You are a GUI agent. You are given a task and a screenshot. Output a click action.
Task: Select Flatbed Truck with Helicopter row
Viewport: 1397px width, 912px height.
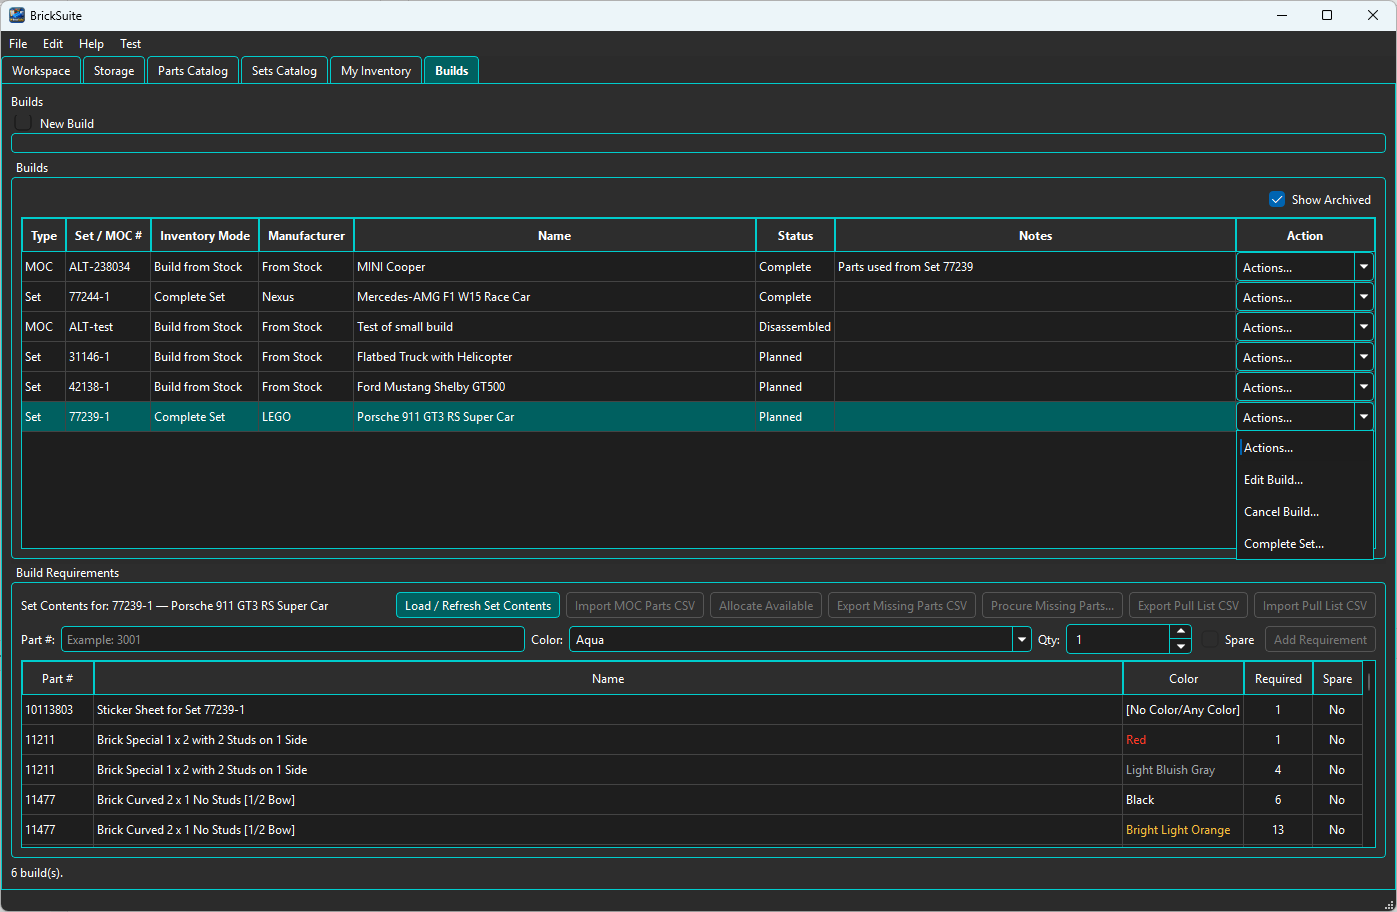(x=628, y=357)
